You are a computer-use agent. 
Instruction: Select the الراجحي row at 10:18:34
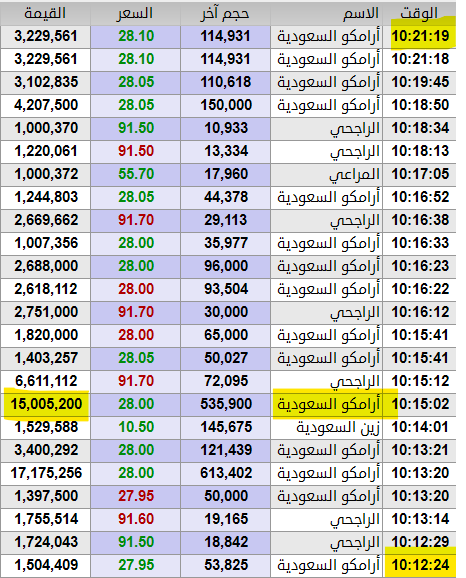[228, 128]
